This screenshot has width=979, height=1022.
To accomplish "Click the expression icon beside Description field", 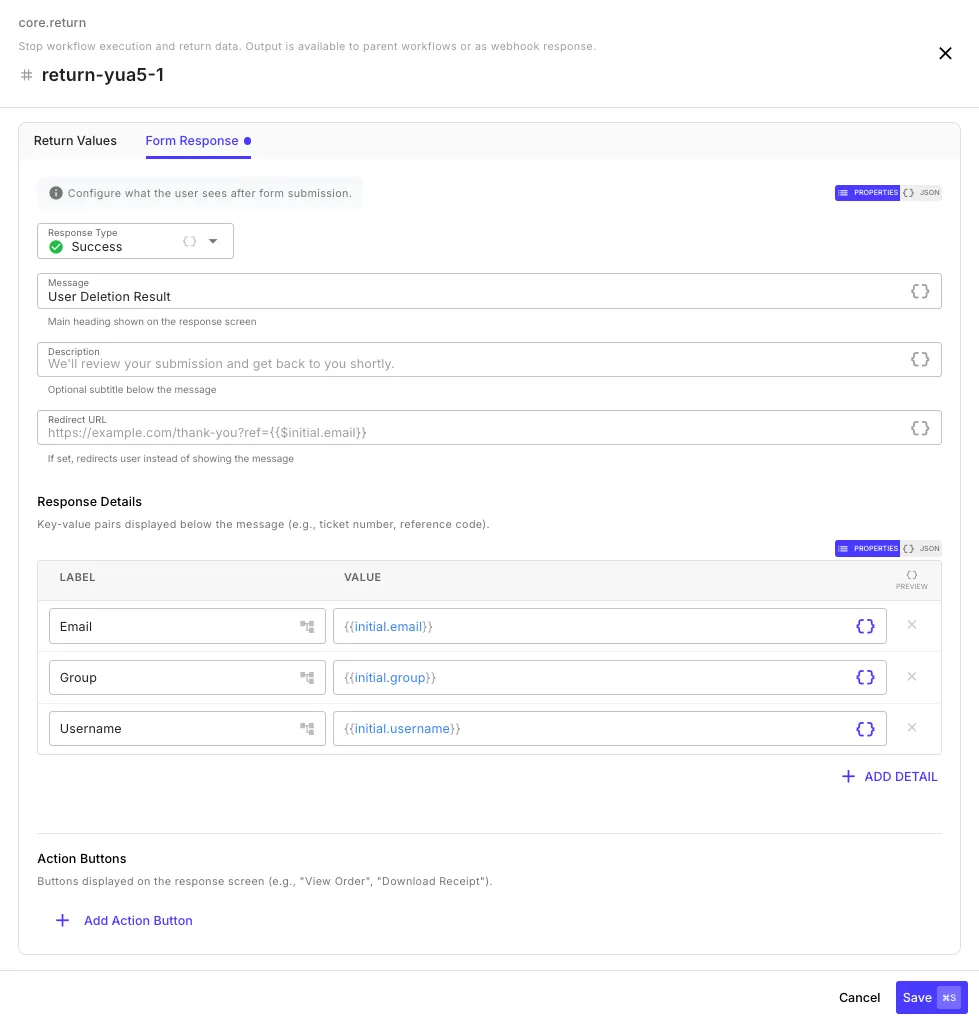I will (919, 359).
